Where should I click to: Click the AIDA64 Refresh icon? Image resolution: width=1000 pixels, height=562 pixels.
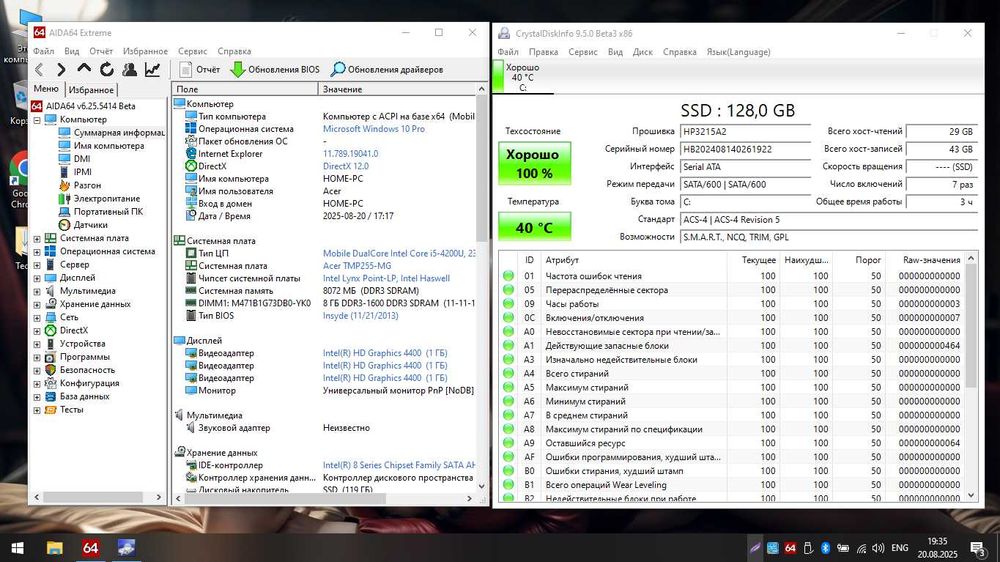coord(107,69)
